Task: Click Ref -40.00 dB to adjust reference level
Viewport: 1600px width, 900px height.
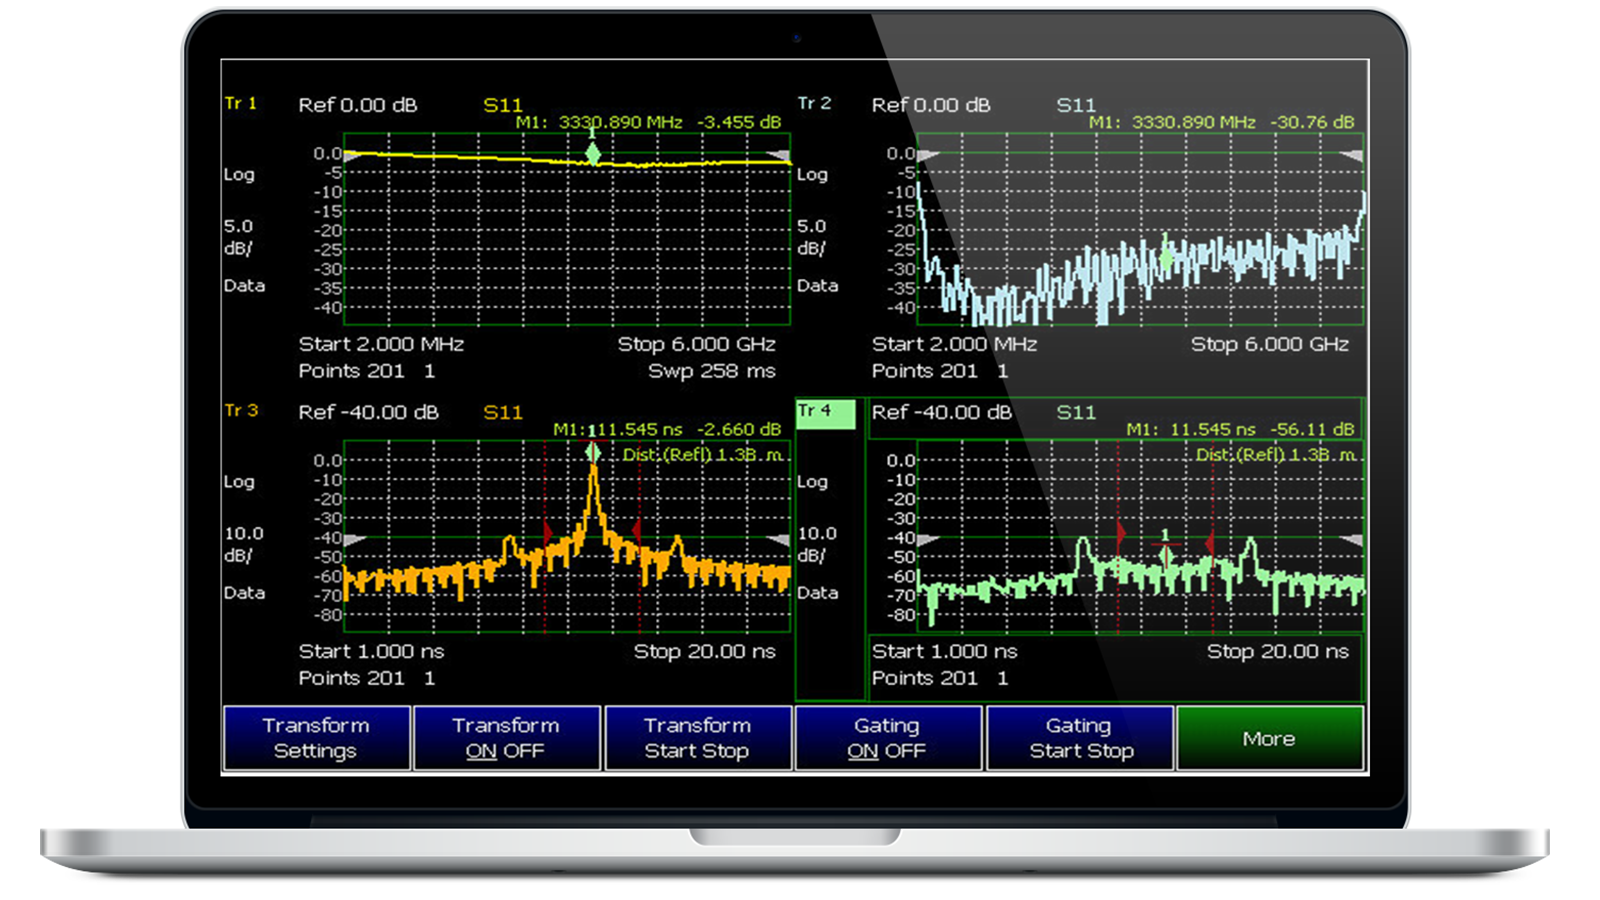Action: [x=370, y=411]
